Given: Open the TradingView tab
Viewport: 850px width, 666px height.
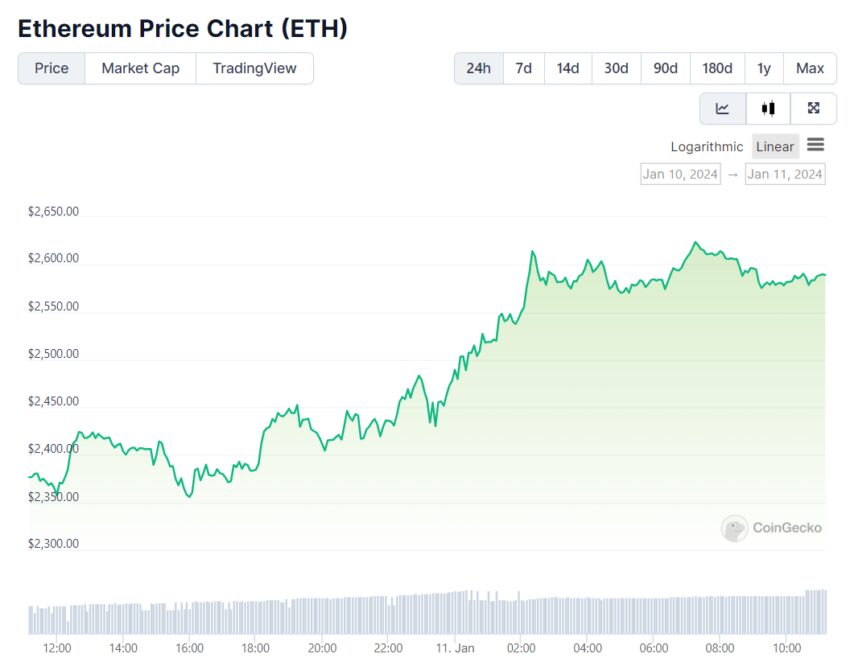Looking at the screenshot, I should [255, 68].
